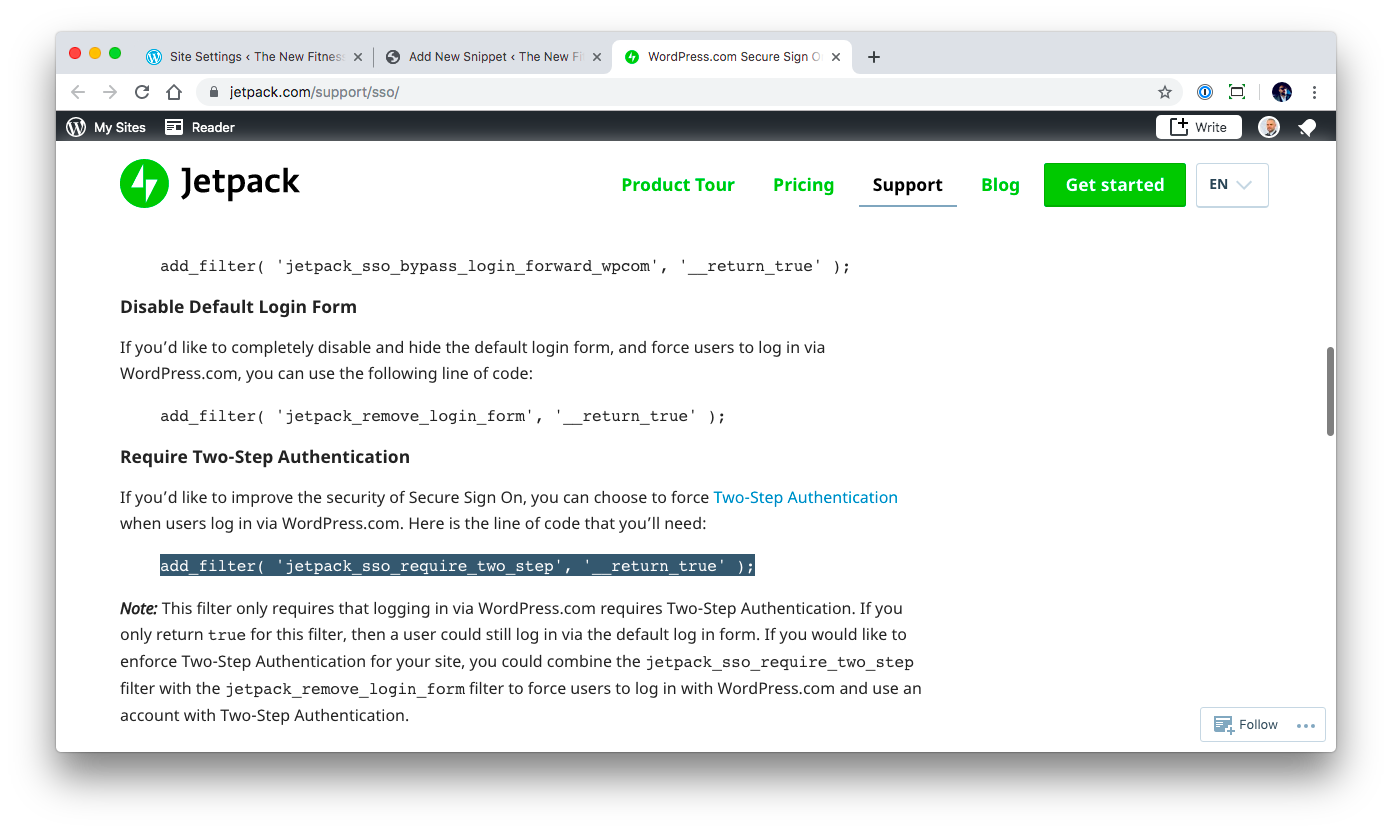Go back using the browser back arrow
This screenshot has width=1392, height=832.
click(x=78, y=92)
